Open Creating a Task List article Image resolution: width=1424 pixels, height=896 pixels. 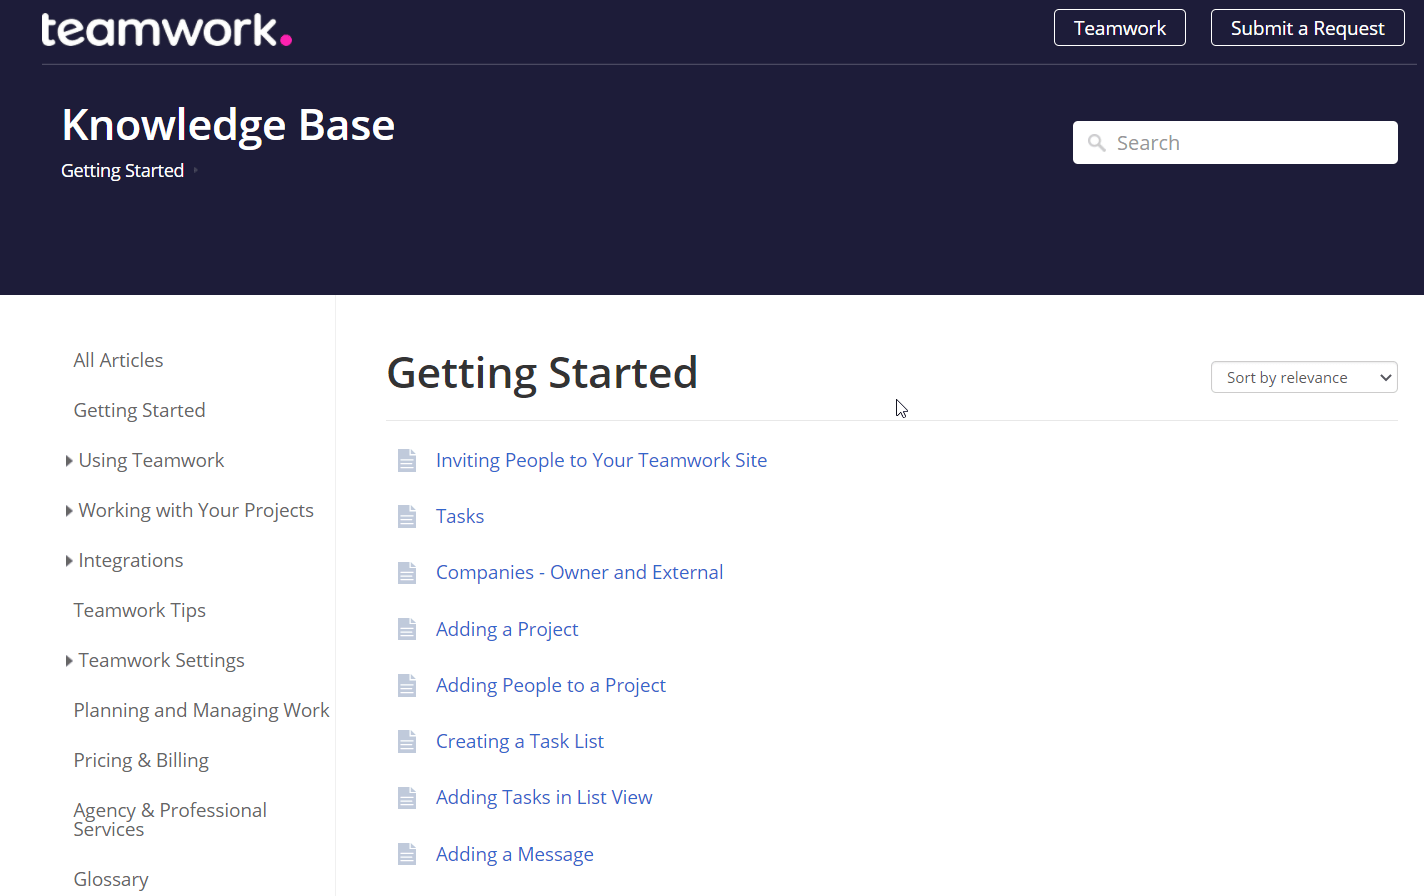[x=520, y=741]
